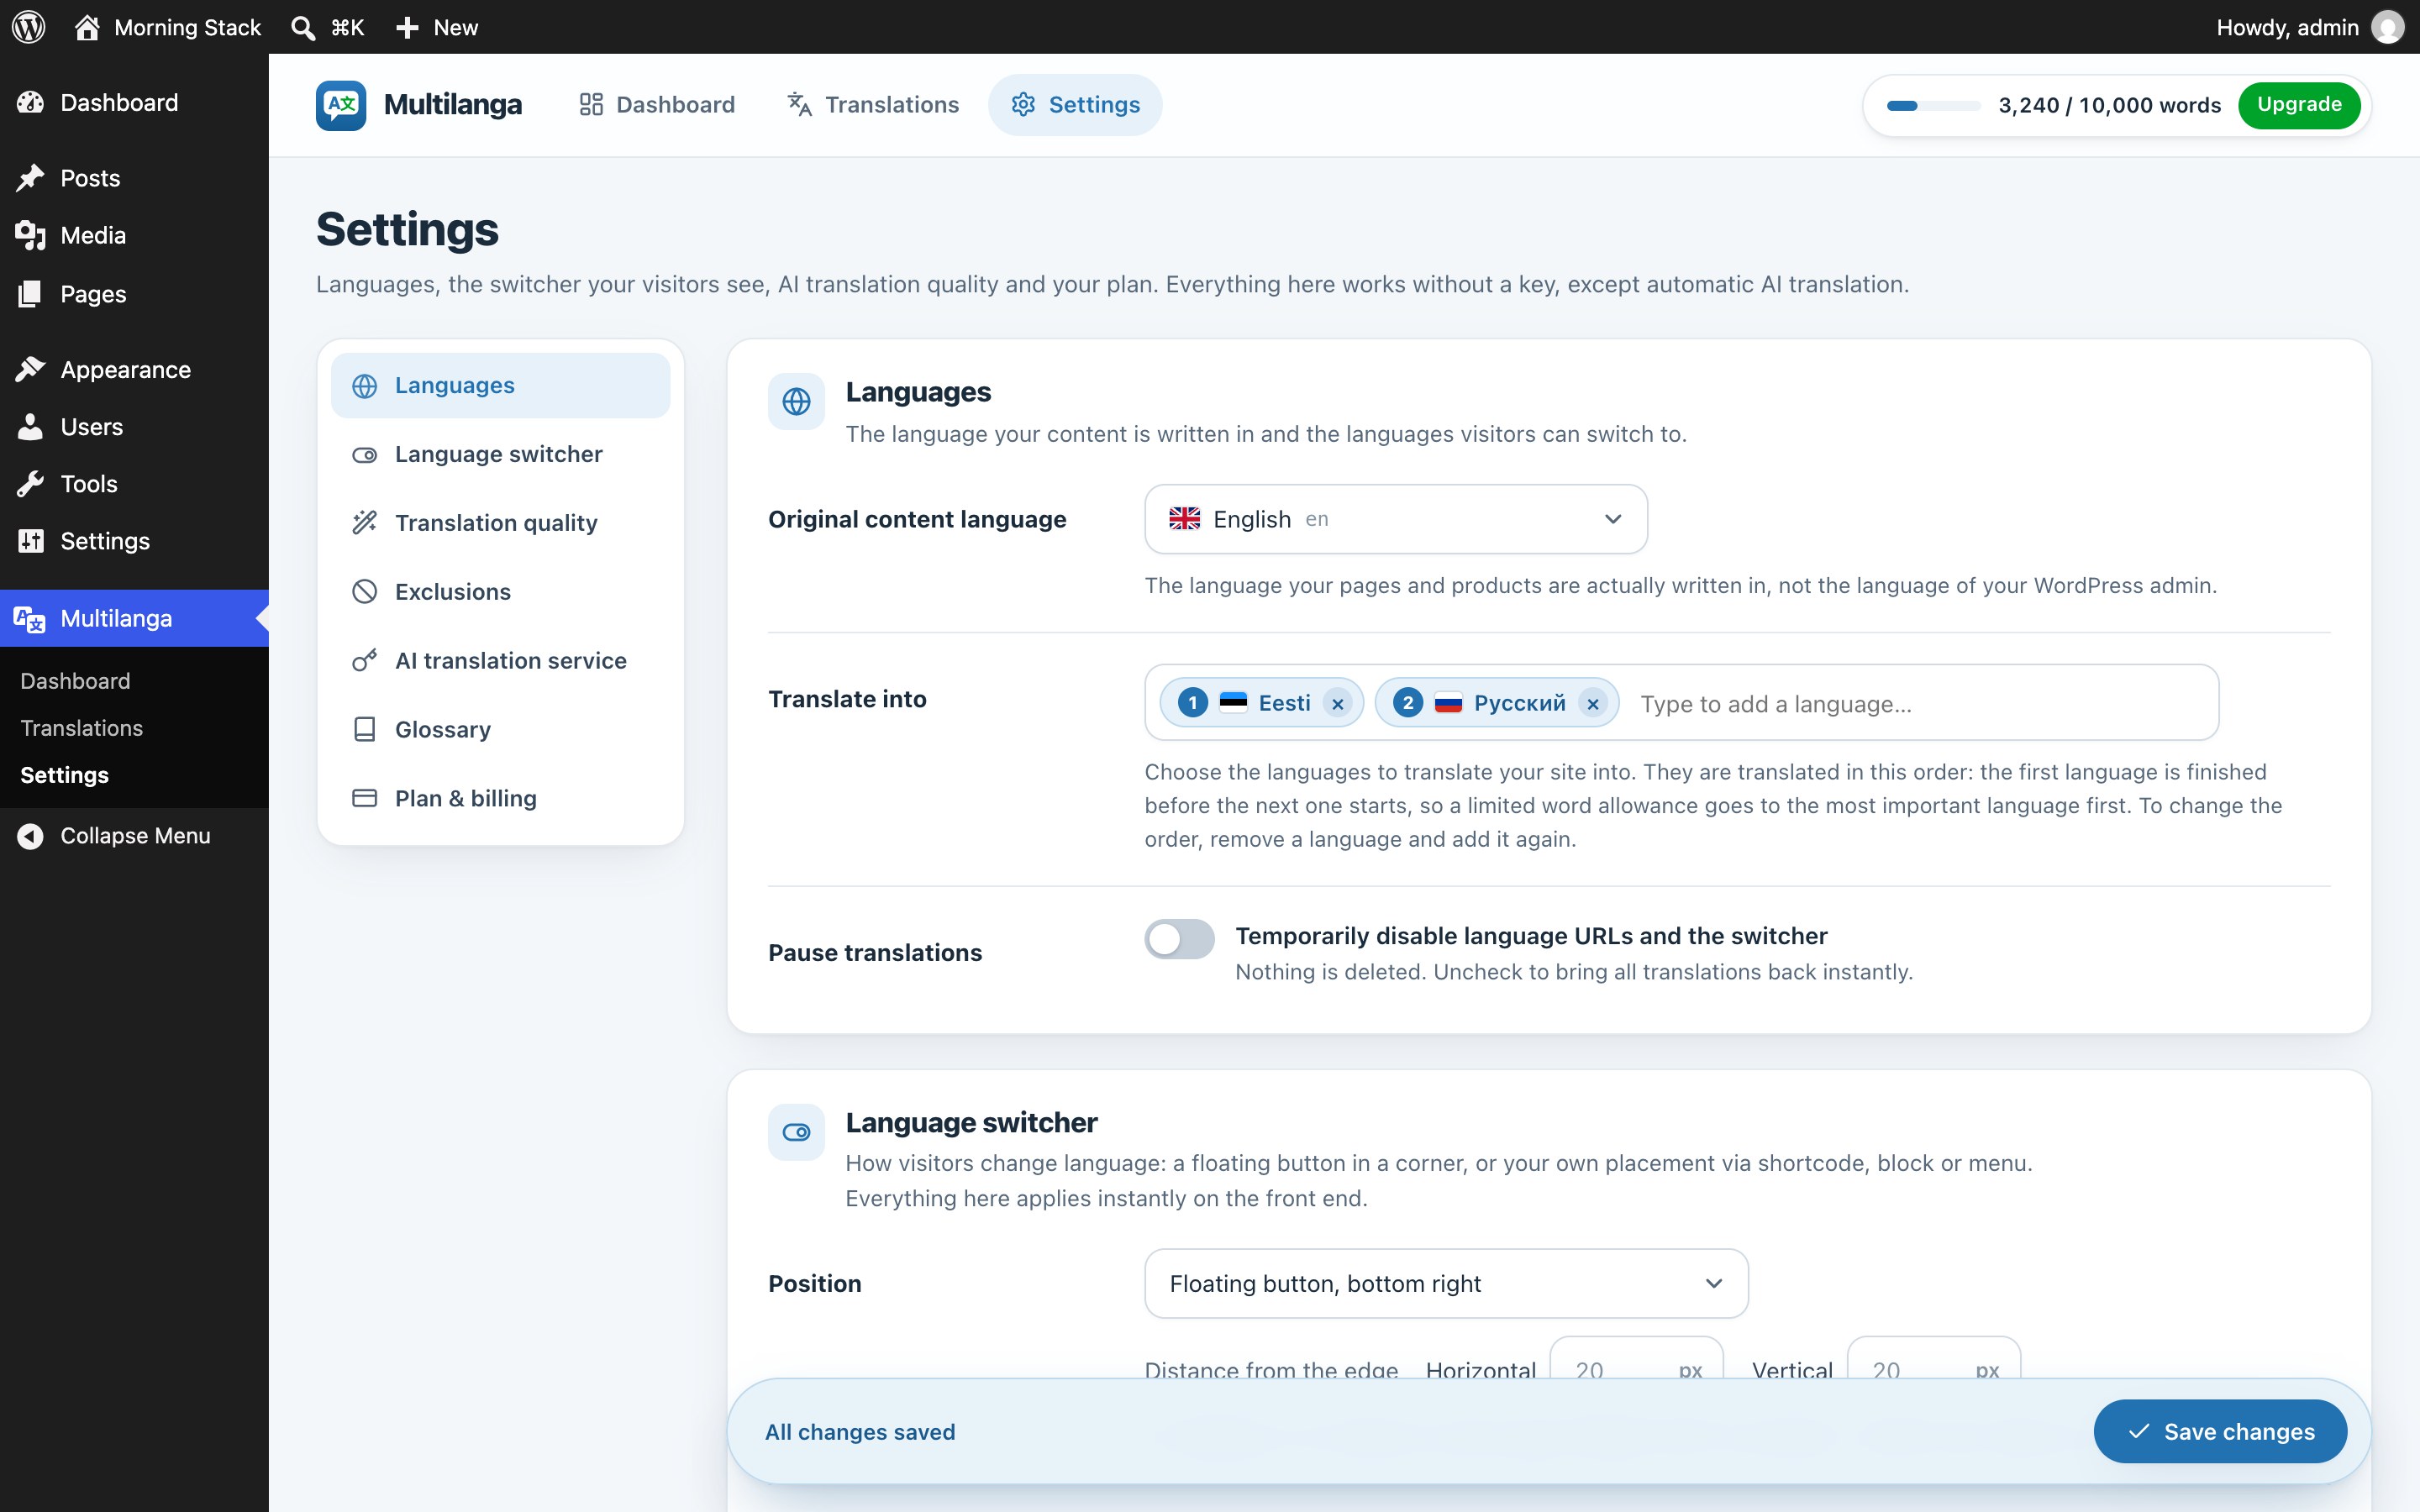This screenshot has width=2420, height=1512.
Task: Select Languages in settings navigation
Action: [x=500, y=385]
